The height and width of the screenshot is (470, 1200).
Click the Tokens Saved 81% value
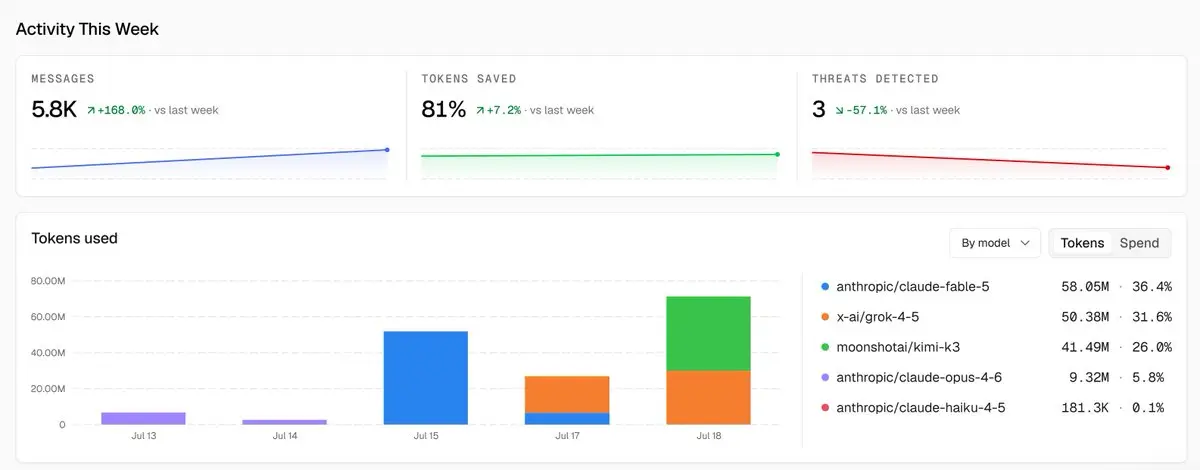[444, 109]
